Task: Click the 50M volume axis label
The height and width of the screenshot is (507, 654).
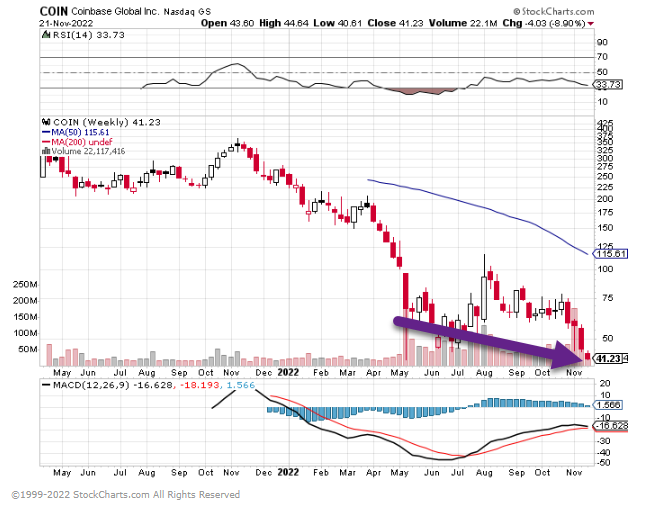Action: [x=28, y=349]
